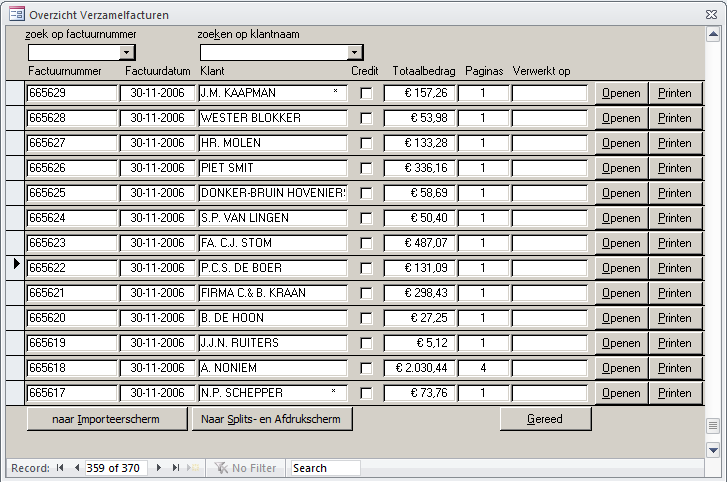Go to first record in navigation bar
Image resolution: width=727 pixels, height=482 pixels.
[x=60, y=468]
